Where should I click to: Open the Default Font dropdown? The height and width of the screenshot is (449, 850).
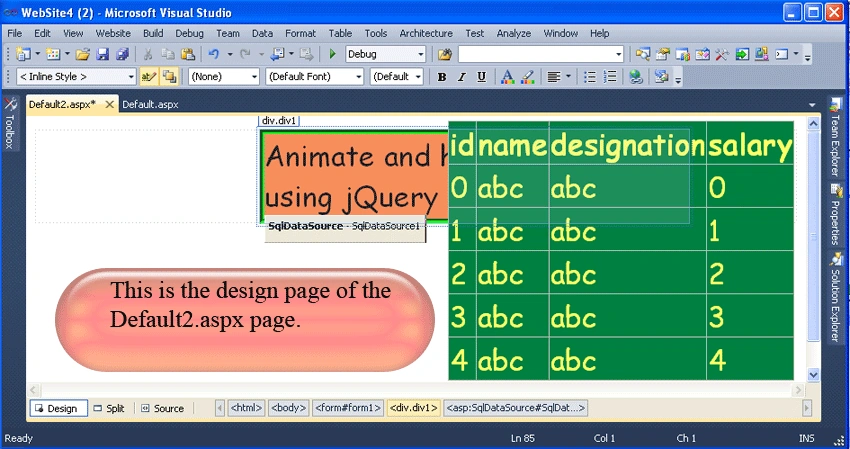click(x=314, y=76)
